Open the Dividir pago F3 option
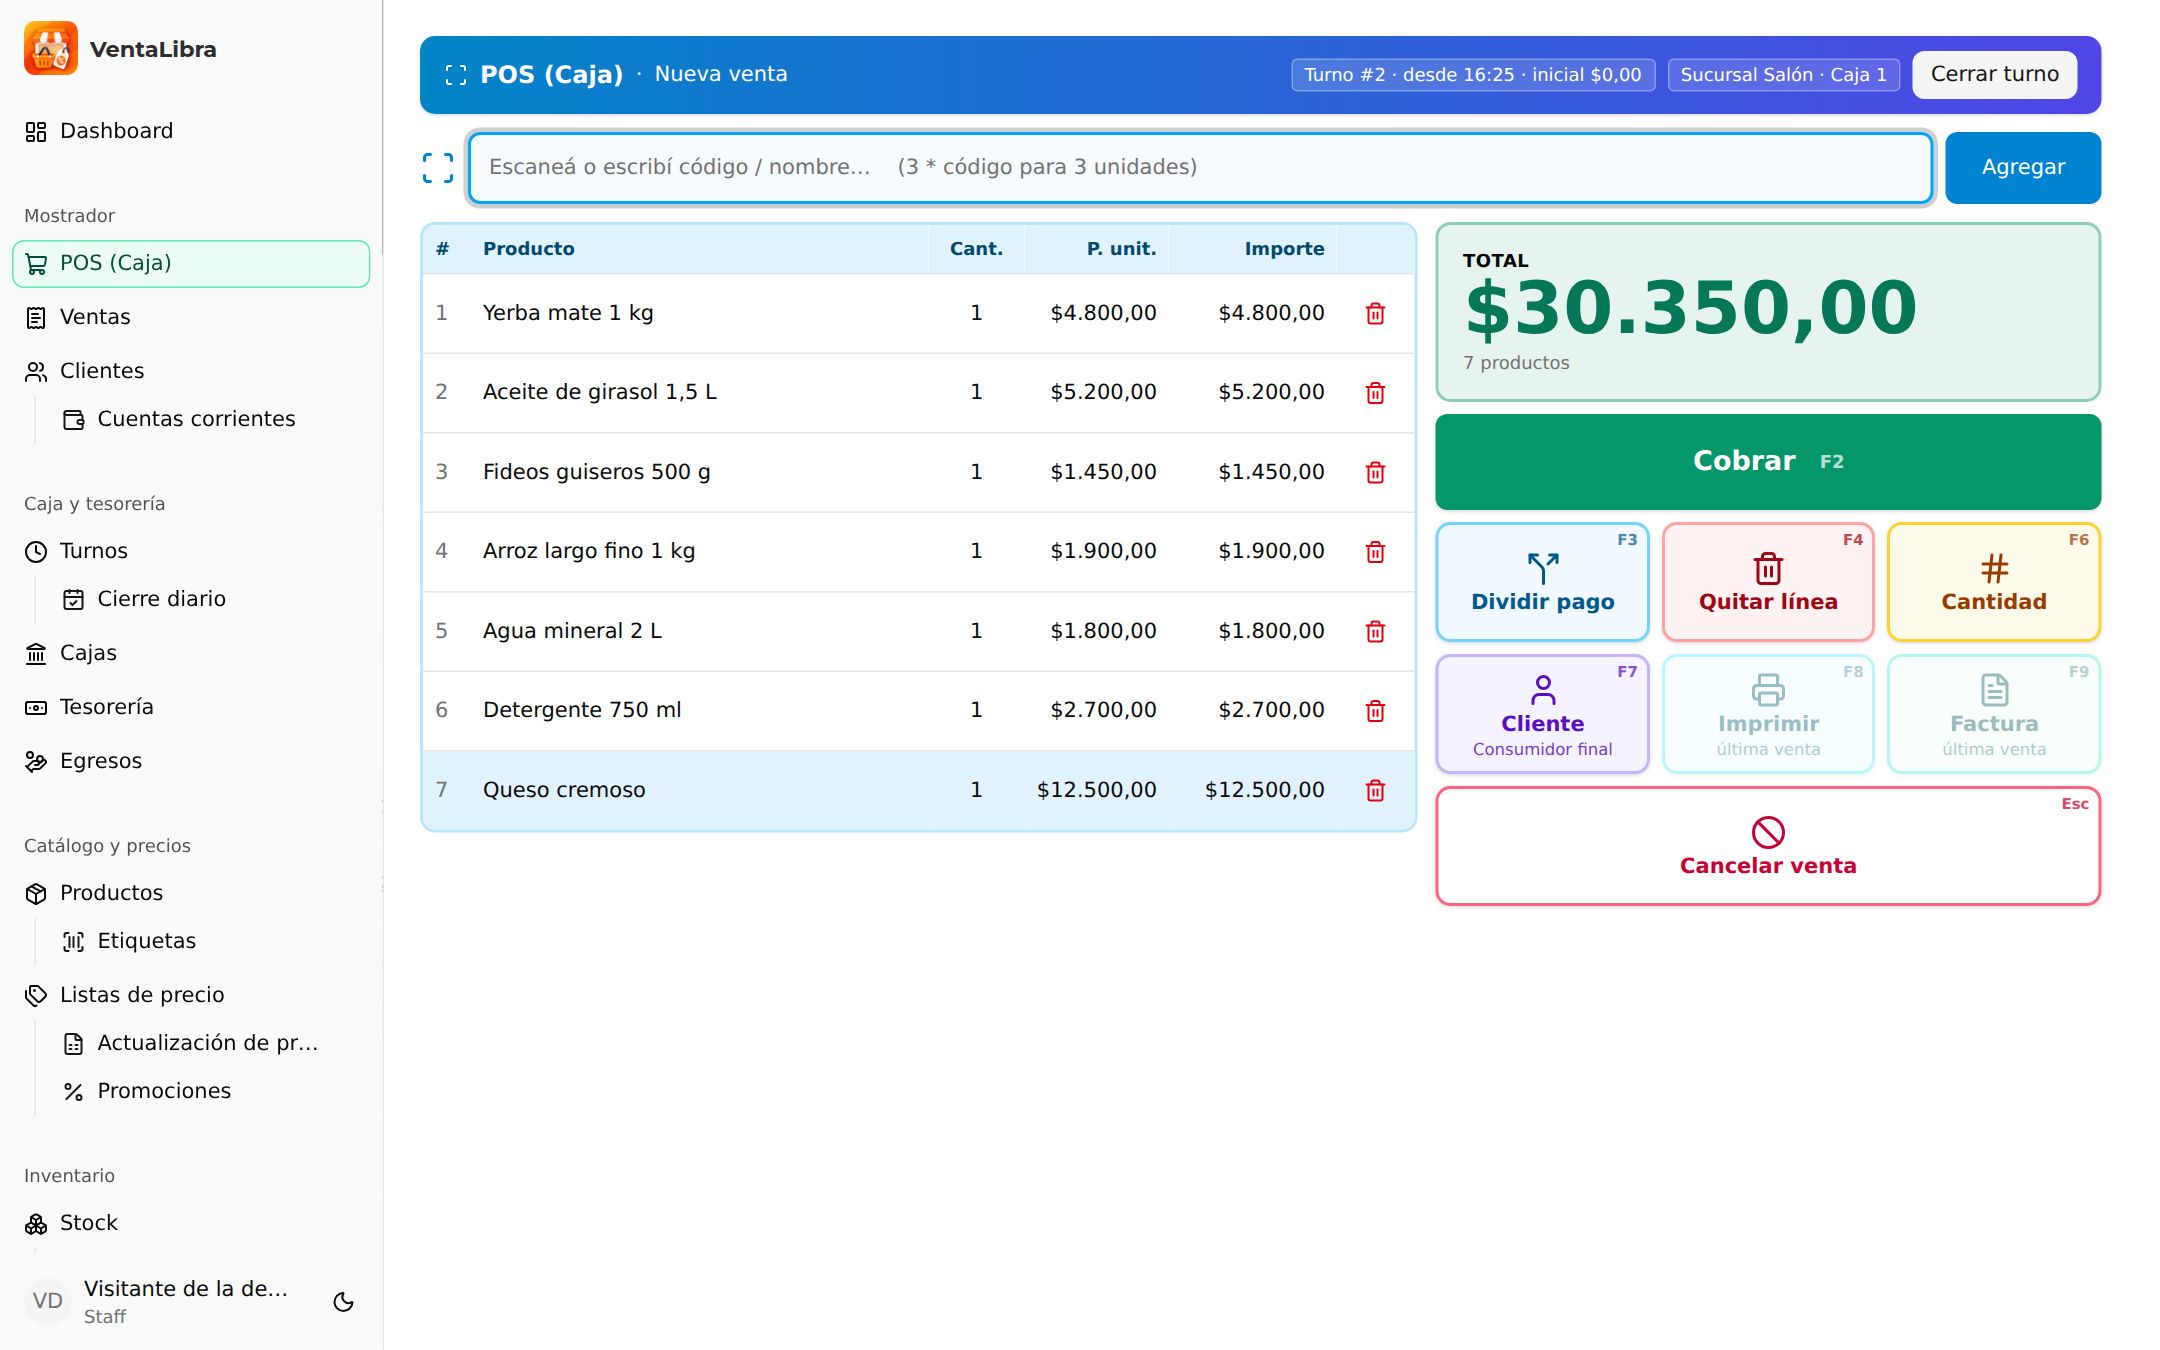Screen dimensions: 2160x1350 click(1542, 582)
